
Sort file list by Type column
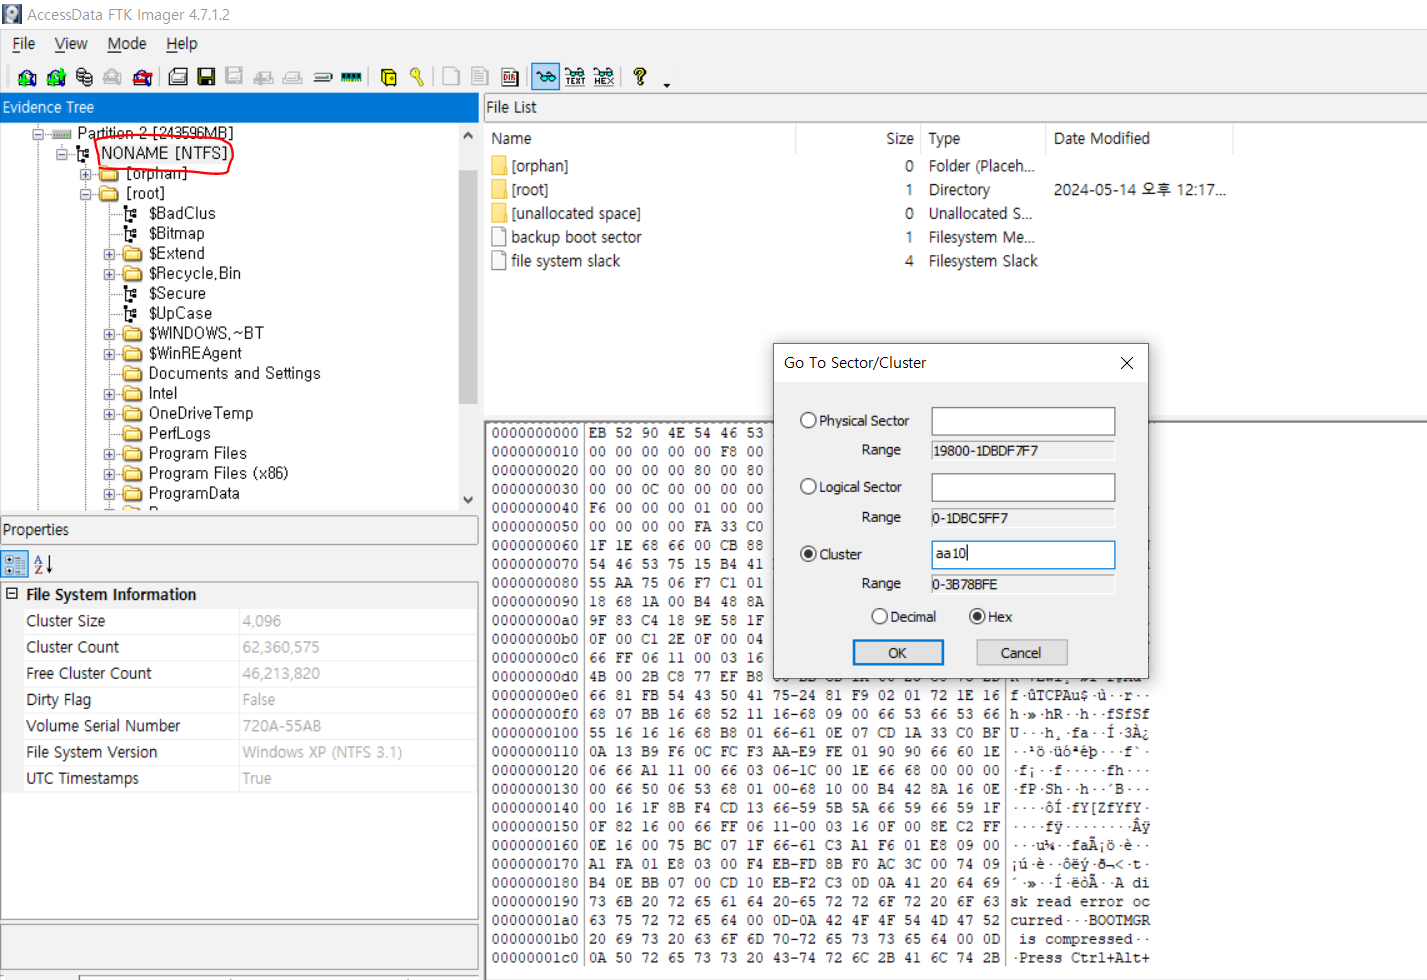tap(983, 139)
